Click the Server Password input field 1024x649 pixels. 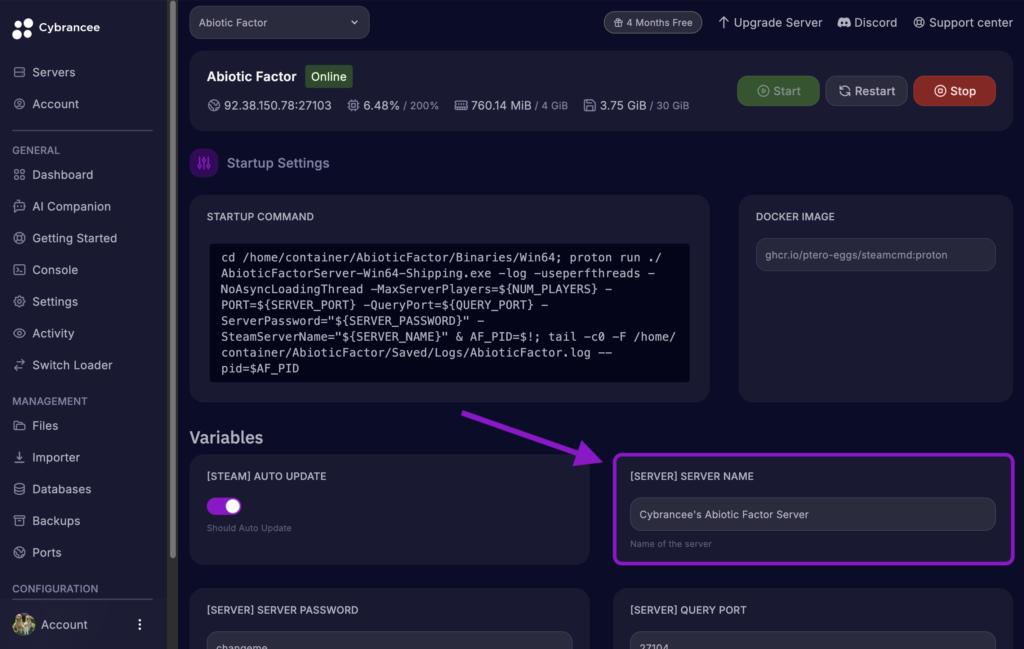pyautogui.click(x=389, y=641)
